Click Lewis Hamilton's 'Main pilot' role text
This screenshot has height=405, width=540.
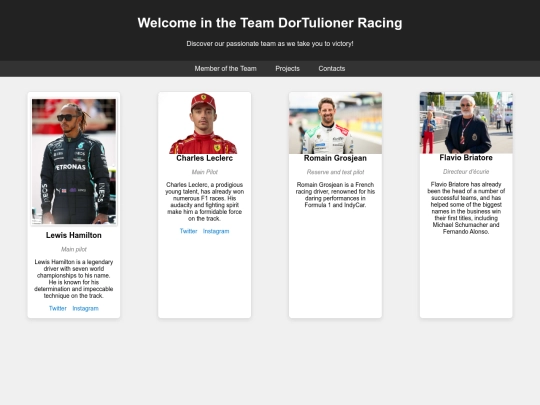pyautogui.click(x=74, y=249)
